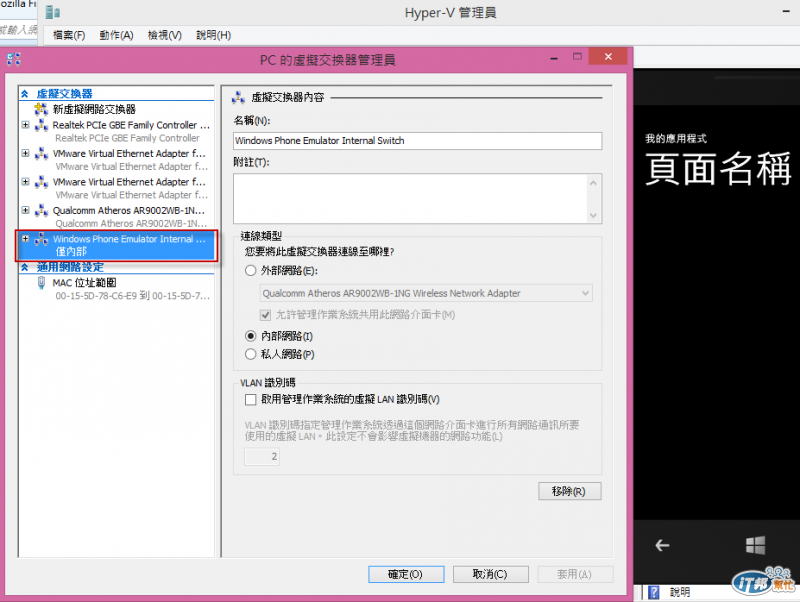This screenshot has width=800, height=602.
Task: Click the gray Qualcomm Atheros AR9002WB-1N subtext
Action: tap(132, 223)
